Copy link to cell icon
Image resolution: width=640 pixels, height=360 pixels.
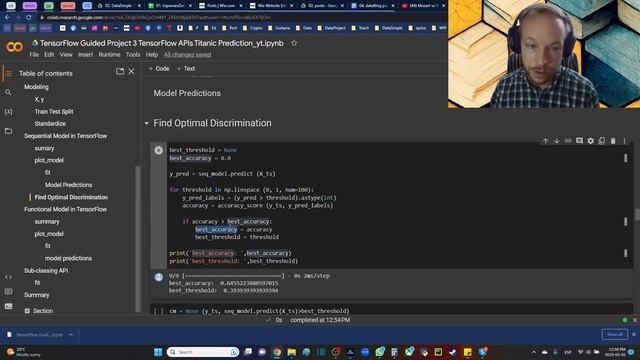click(x=568, y=141)
